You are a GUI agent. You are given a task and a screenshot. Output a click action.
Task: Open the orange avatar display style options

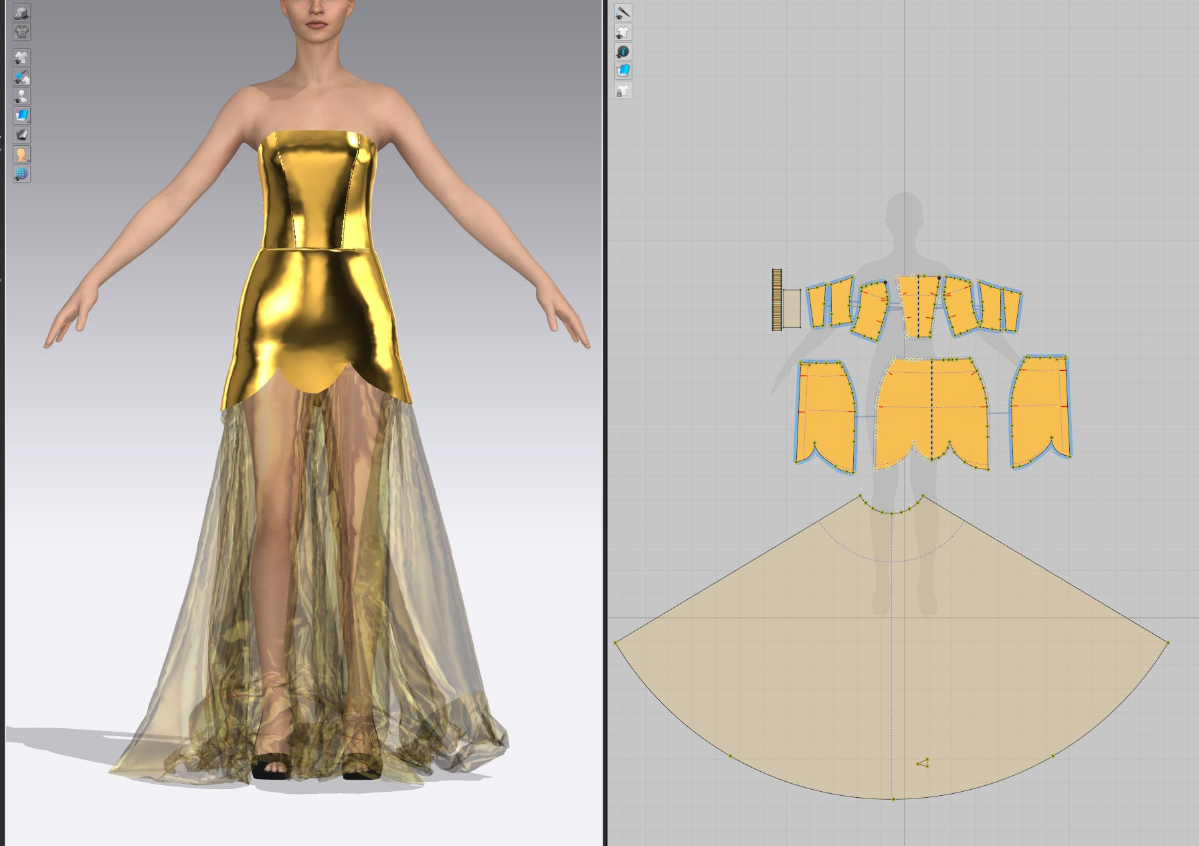(21, 154)
